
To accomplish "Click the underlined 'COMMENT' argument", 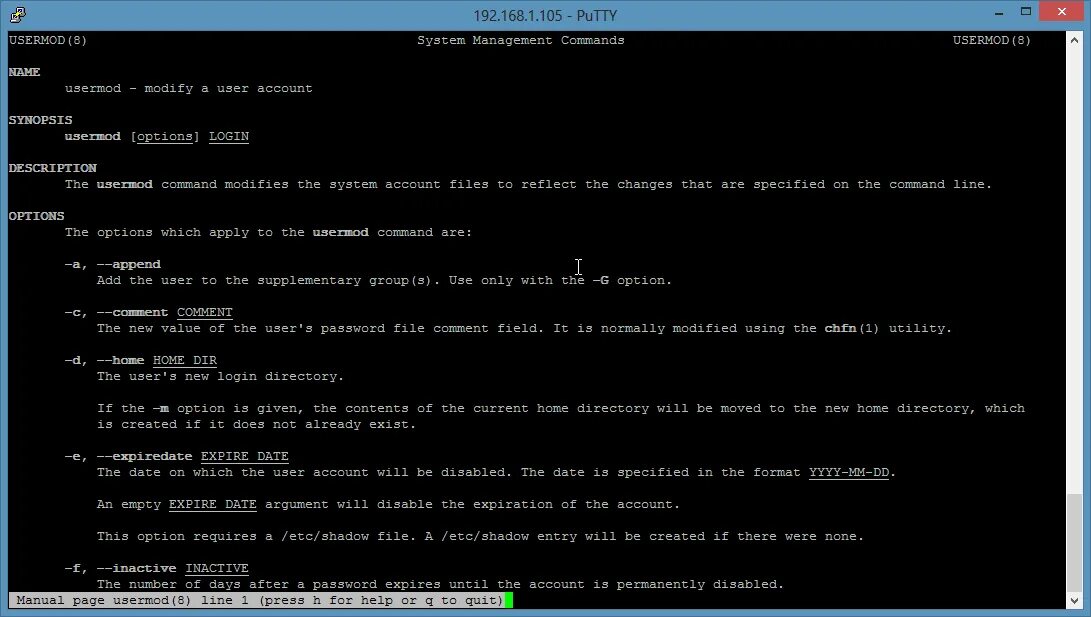I will tap(205, 312).
